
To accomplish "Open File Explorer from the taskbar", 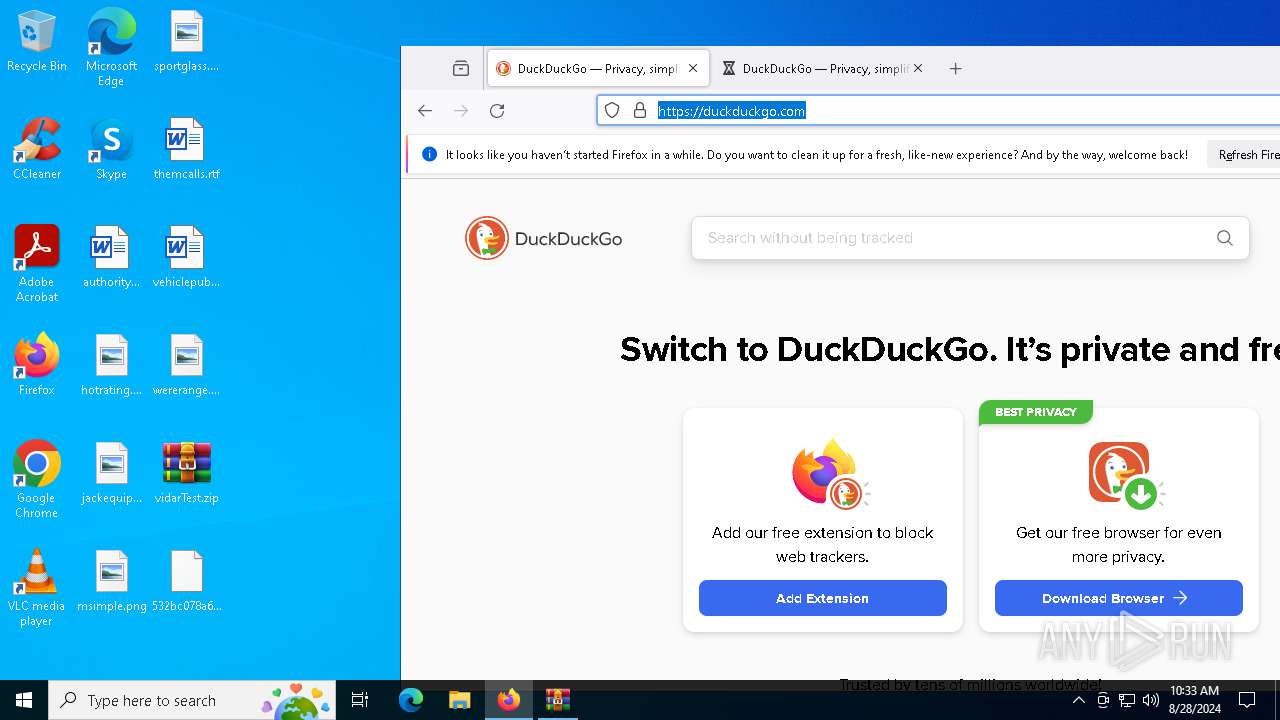I will 460,701.
